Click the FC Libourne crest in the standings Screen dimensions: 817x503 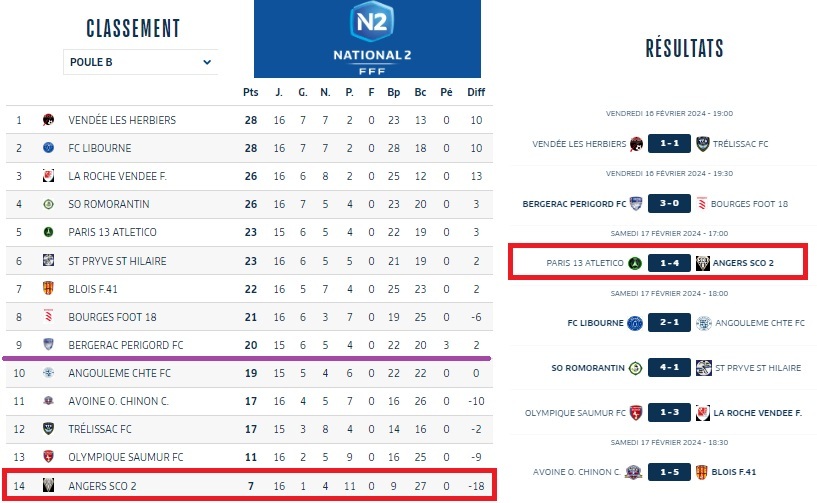pos(48,148)
